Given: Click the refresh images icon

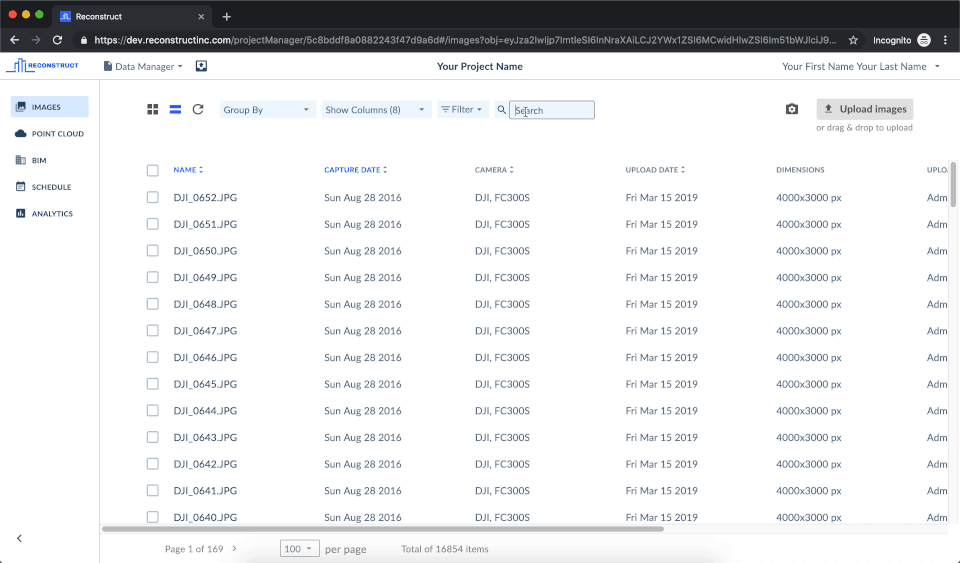Looking at the screenshot, I should [198, 110].
